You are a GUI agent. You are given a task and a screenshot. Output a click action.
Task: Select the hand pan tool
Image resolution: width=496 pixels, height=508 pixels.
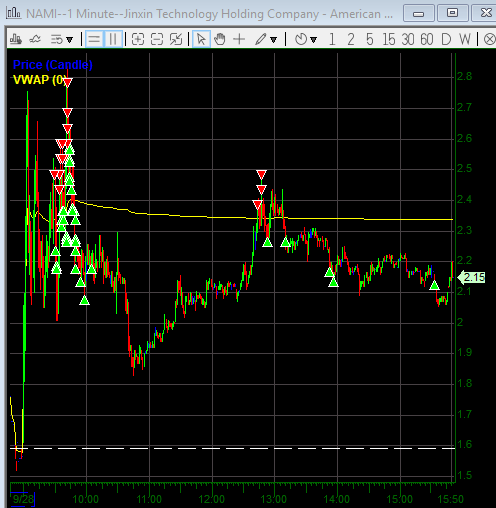(x=220, y=39)
